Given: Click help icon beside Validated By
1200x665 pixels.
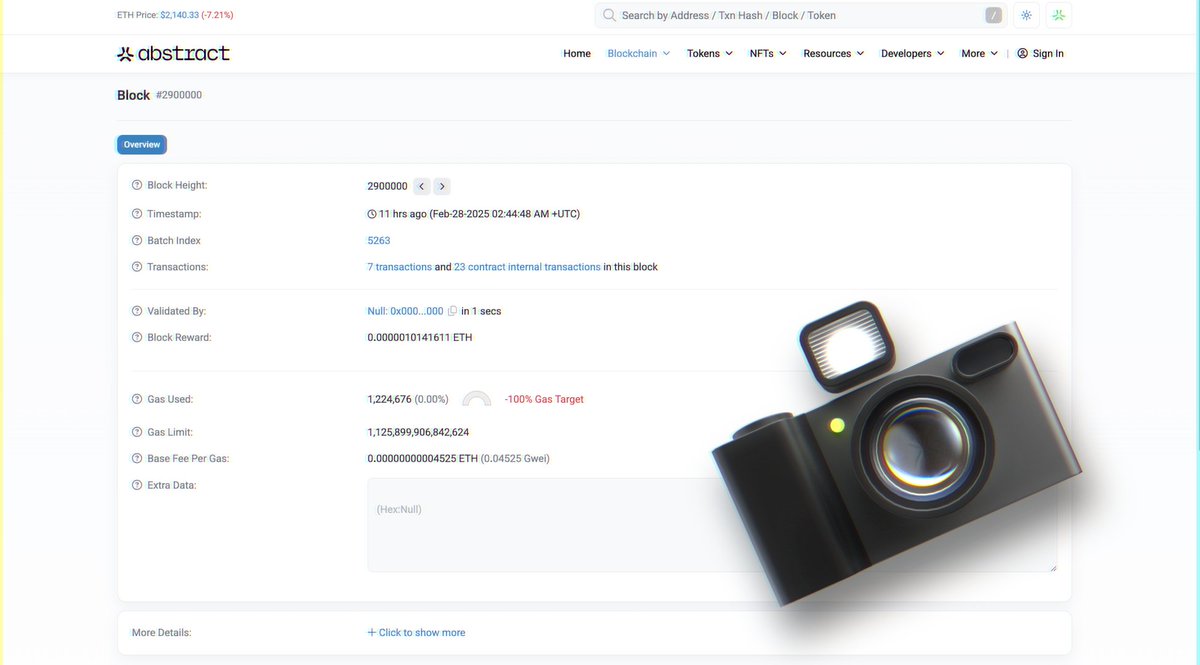Looking at the screenshot, I should point(137,311).
